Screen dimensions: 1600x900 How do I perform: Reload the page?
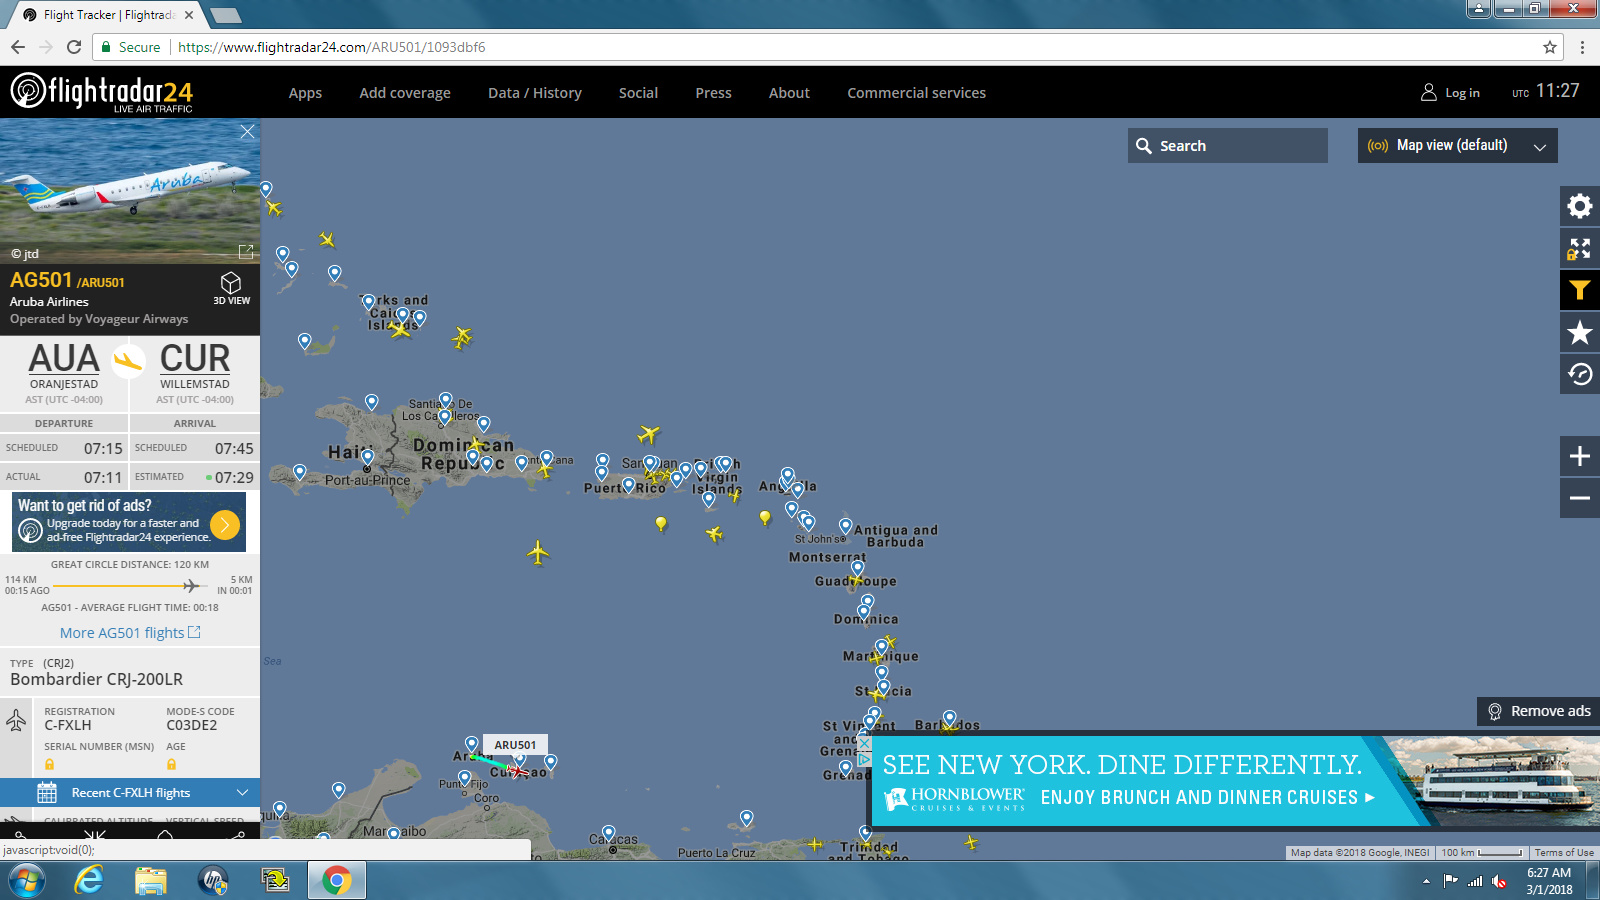(74, 47)
